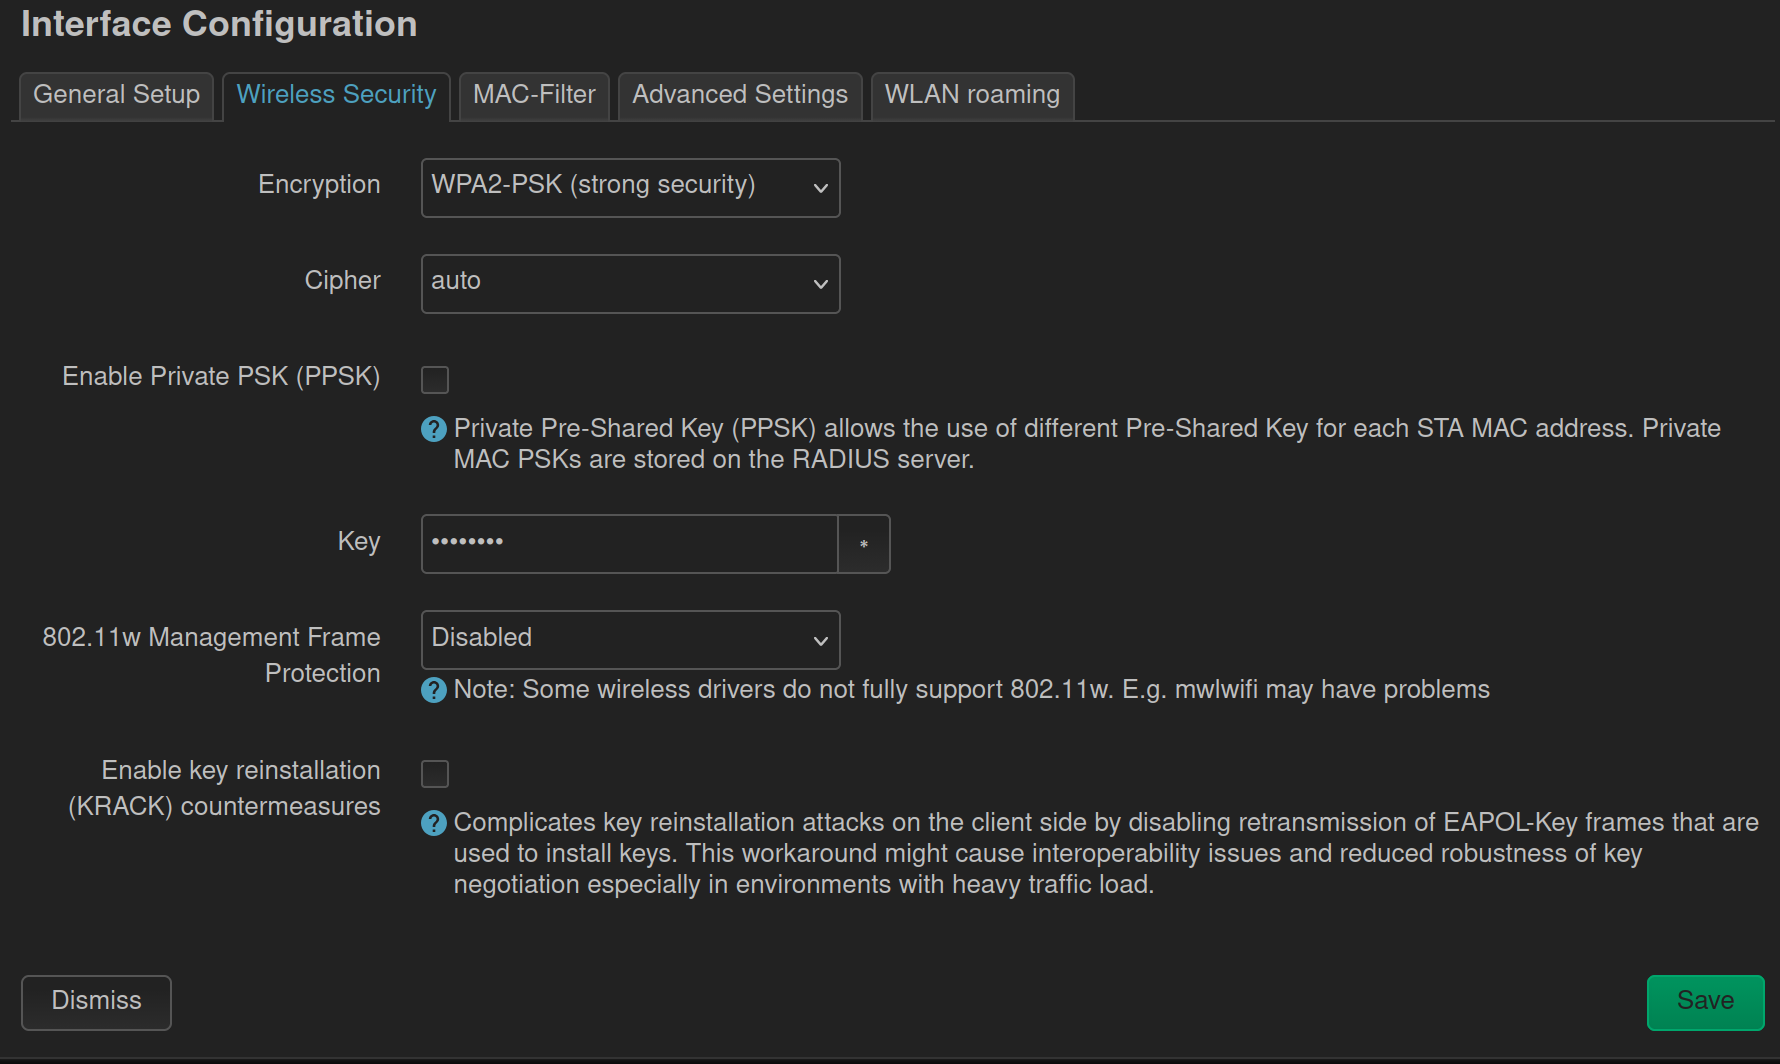Enable the Private PSK (PPSK) checkbox
The image size is (1780, 1064).
[x=435, y=380]
